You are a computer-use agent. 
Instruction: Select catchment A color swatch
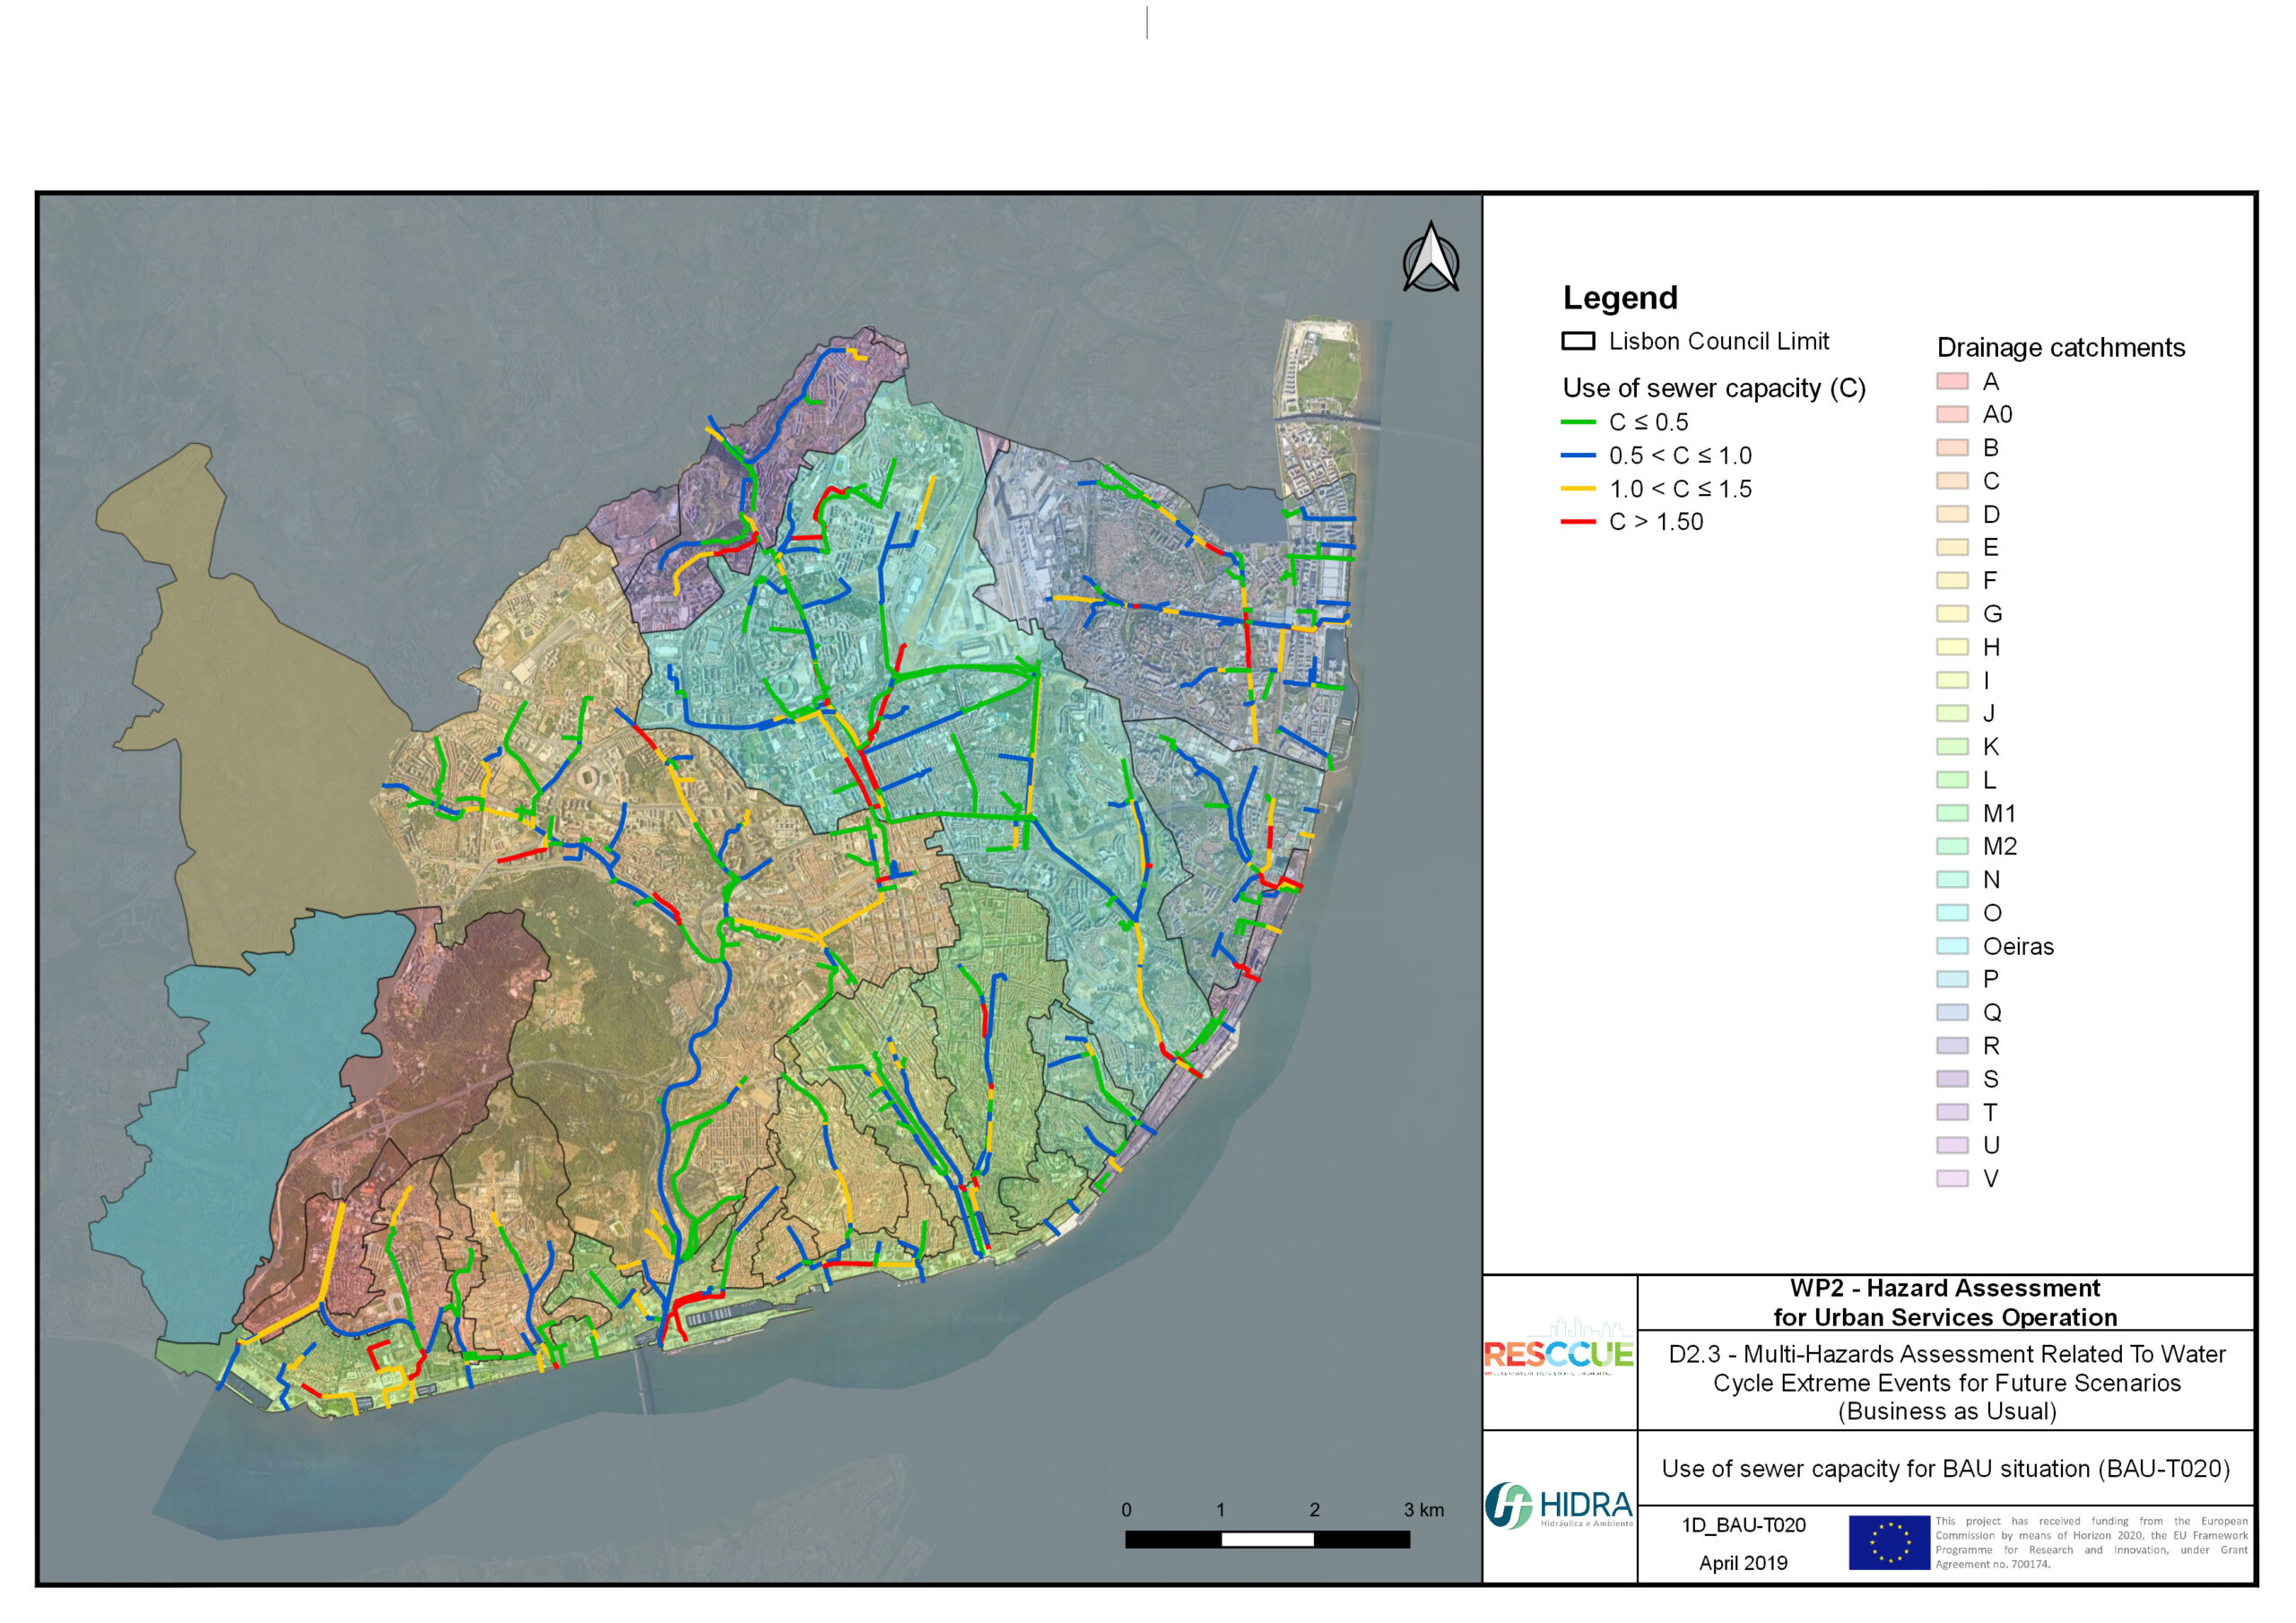(1952, 381)
